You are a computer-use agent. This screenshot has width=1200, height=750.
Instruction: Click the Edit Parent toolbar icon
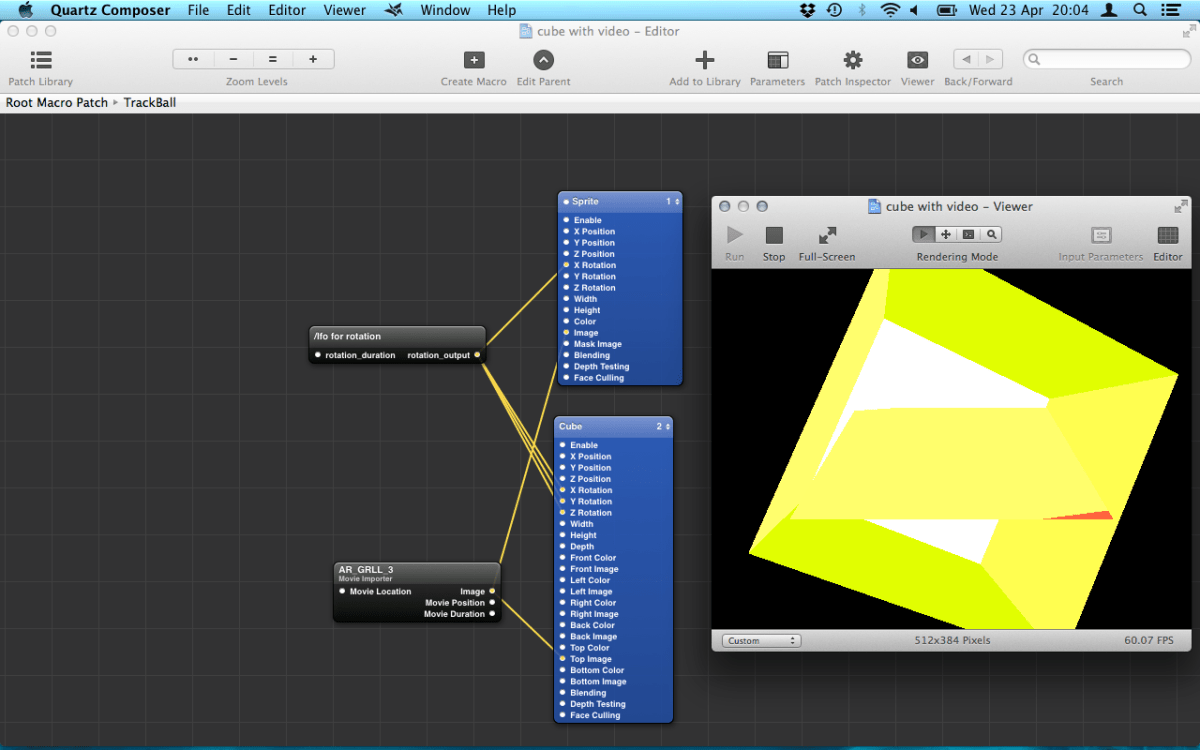[x=543, y=60]
